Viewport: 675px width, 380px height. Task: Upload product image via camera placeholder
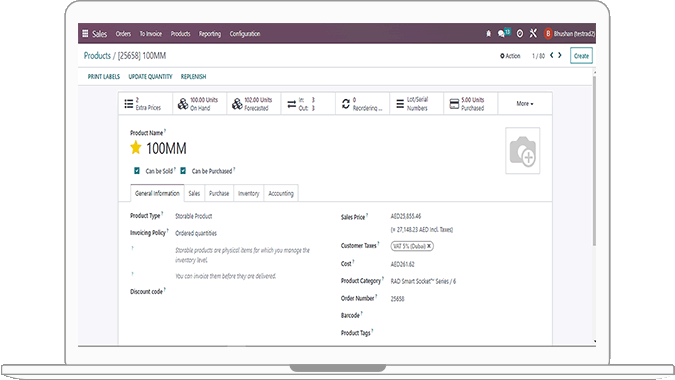tap(523, 151)
